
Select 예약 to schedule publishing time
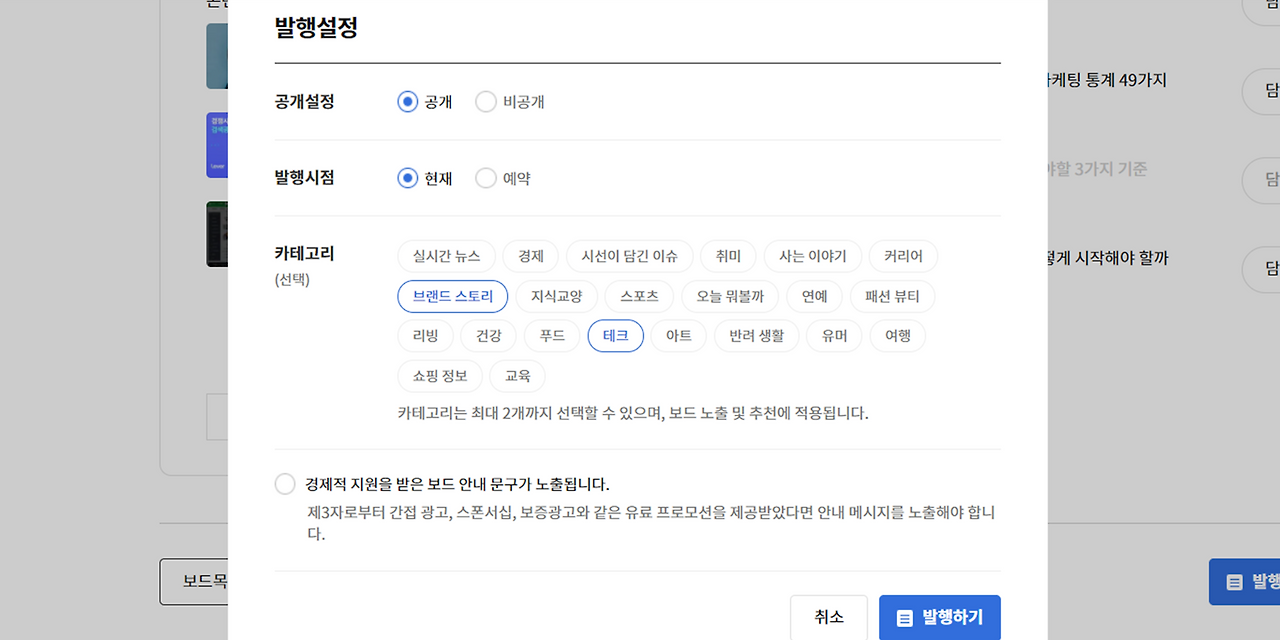(486, 177)
